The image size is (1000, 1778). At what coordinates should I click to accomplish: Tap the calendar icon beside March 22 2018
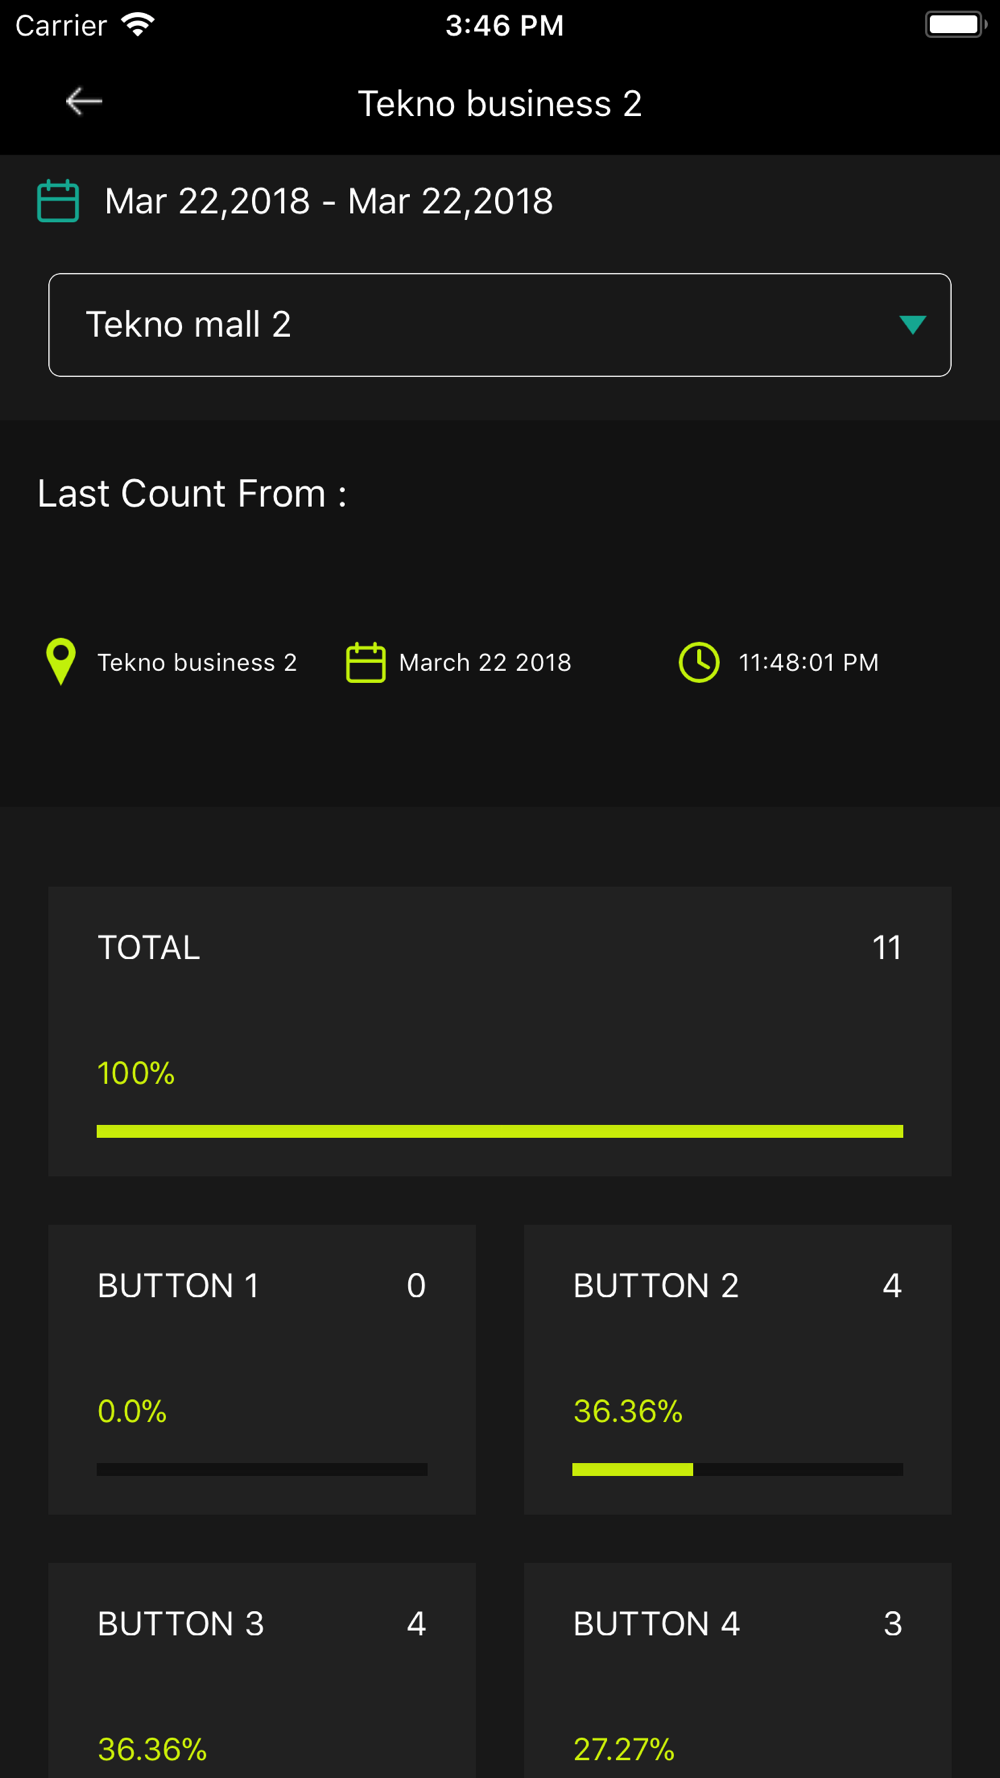tap(365, 662)
